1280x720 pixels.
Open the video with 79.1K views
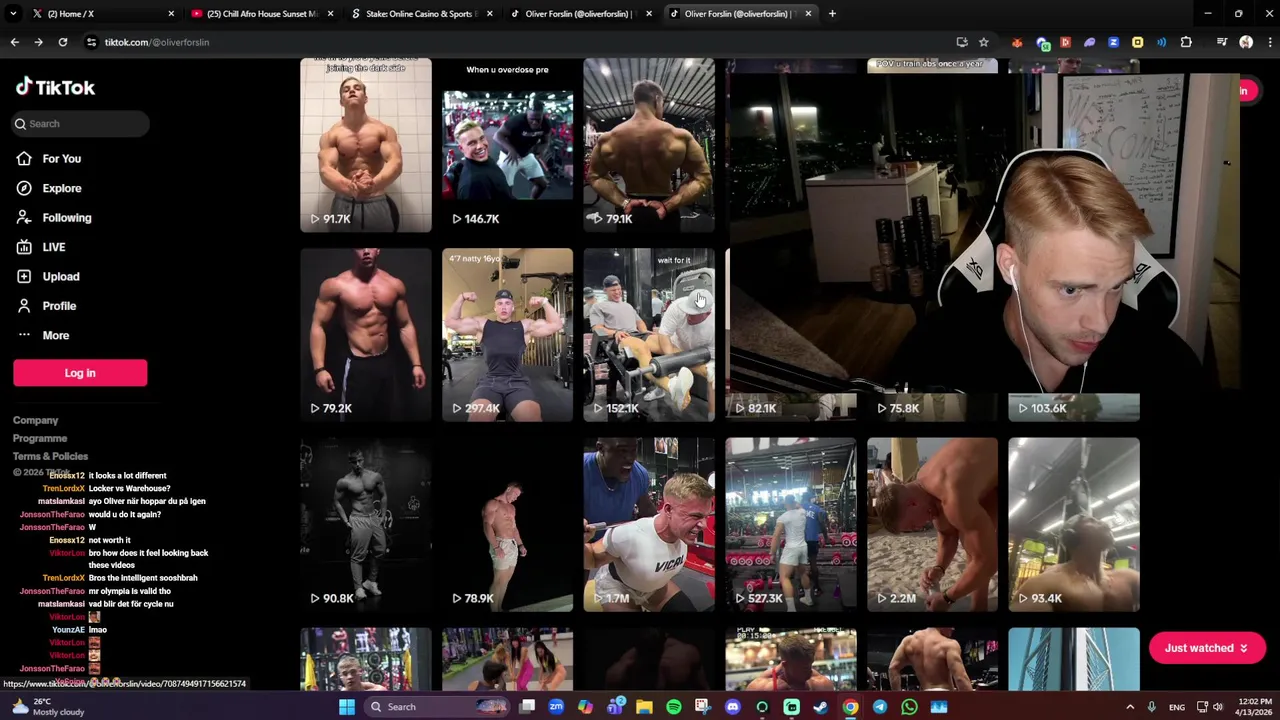[649, 145]
